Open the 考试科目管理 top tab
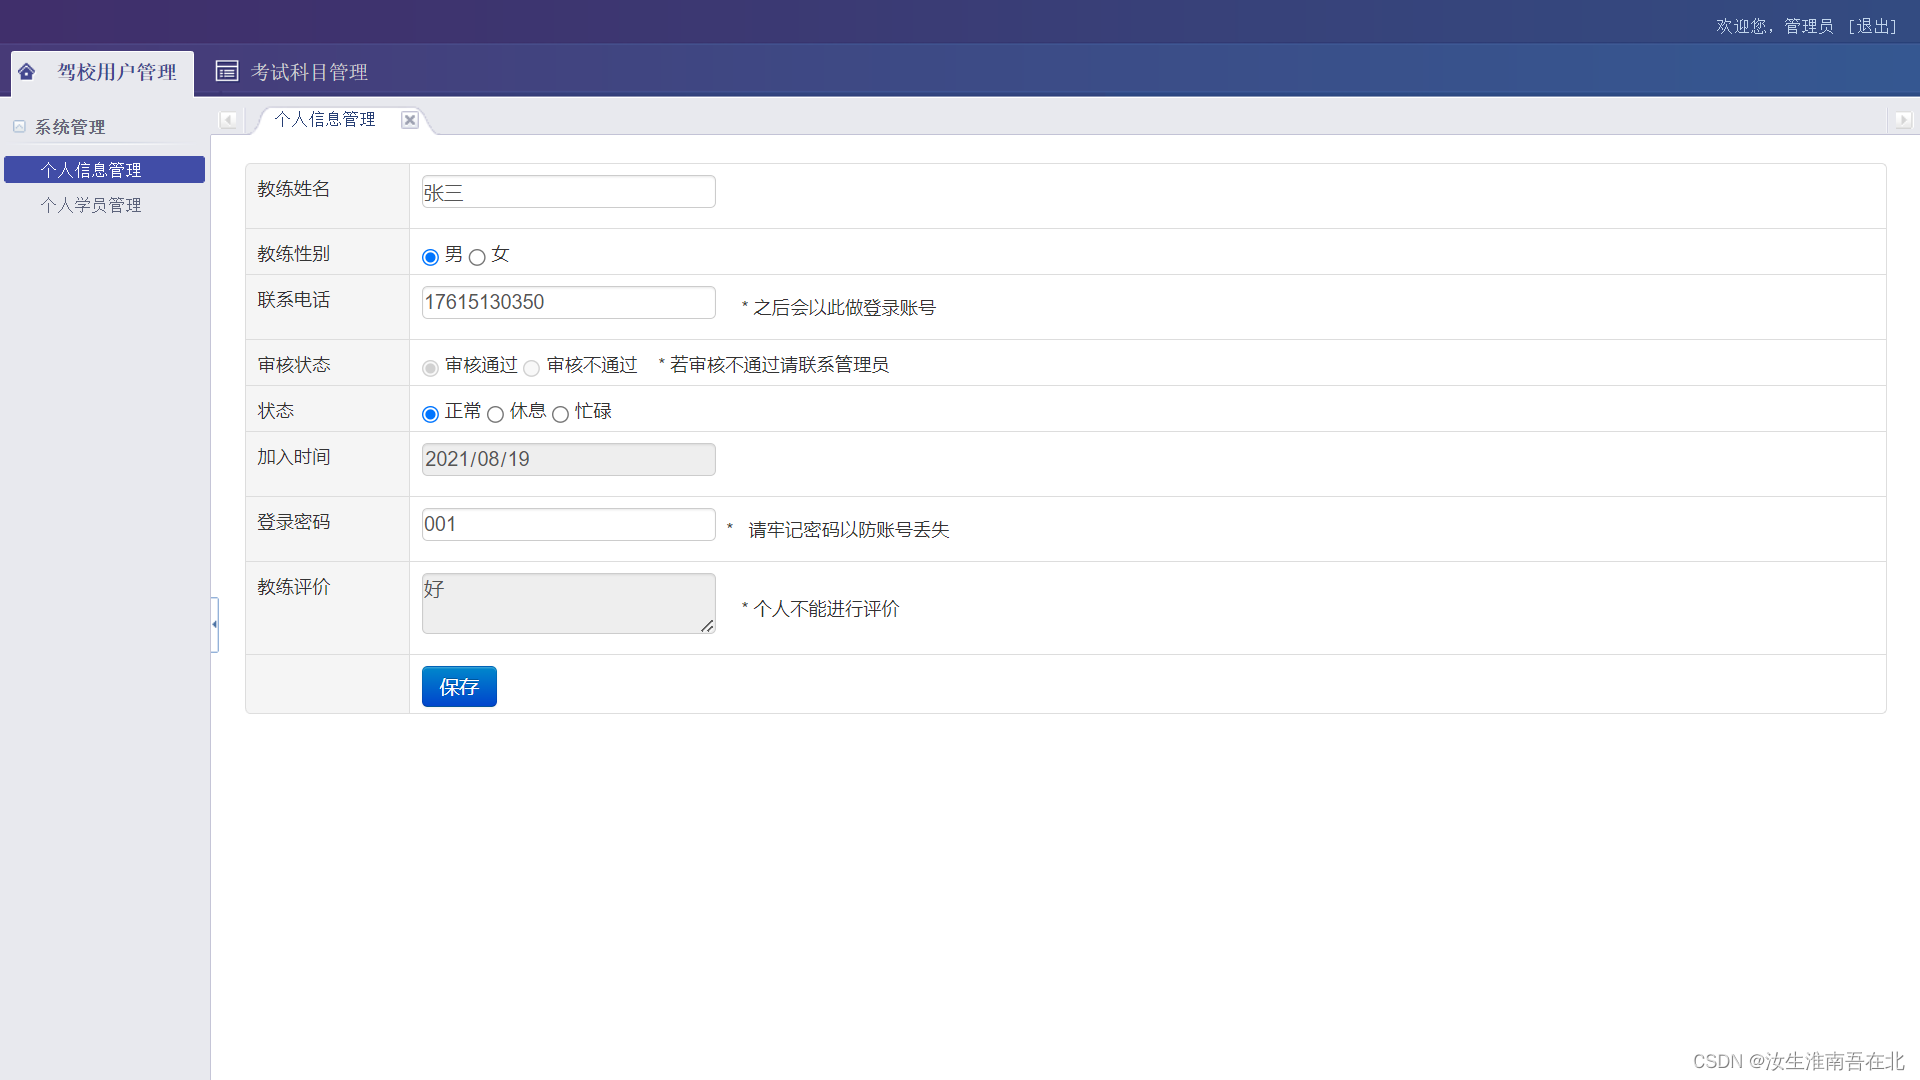The height and width of the screenshot is (1080, 1920). [x=292, y=72]
